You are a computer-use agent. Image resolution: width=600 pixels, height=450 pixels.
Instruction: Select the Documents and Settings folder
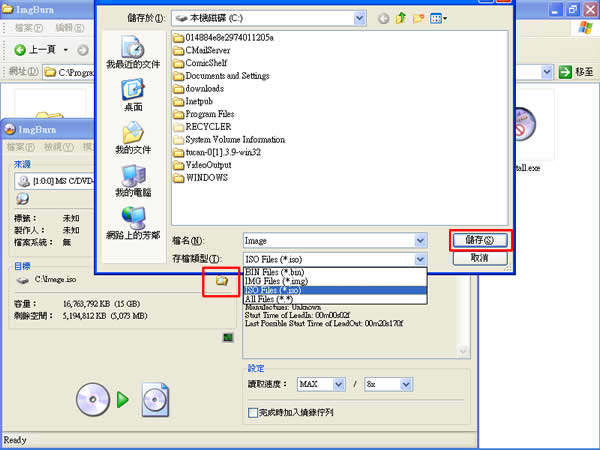pos(221,76)
